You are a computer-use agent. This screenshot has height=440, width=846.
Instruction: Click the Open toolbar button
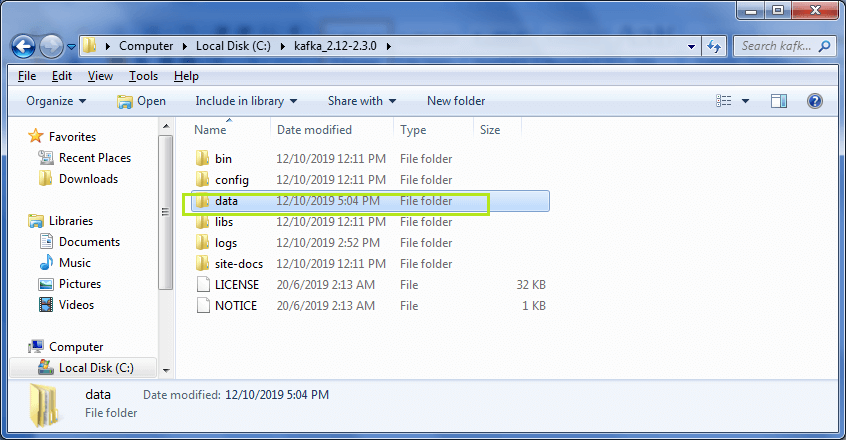pyautogui.click(x=141, y=101)
